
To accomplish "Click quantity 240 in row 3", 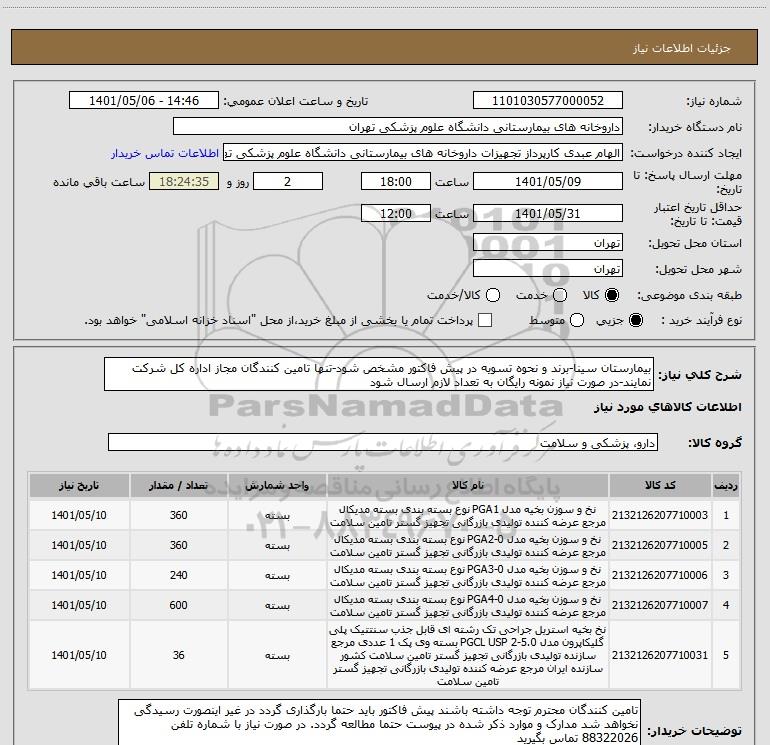I will click(x=179, y=575).
